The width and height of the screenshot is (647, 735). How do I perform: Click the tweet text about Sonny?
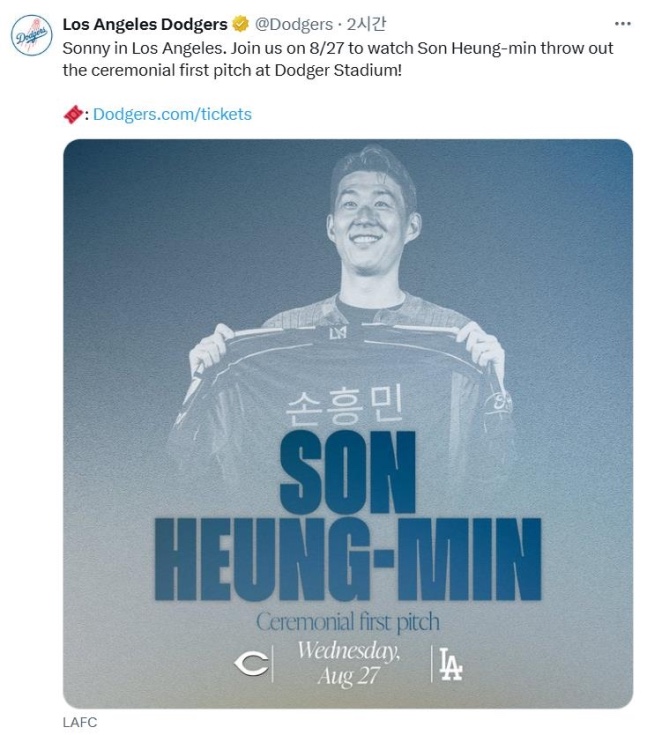point(338,59)
